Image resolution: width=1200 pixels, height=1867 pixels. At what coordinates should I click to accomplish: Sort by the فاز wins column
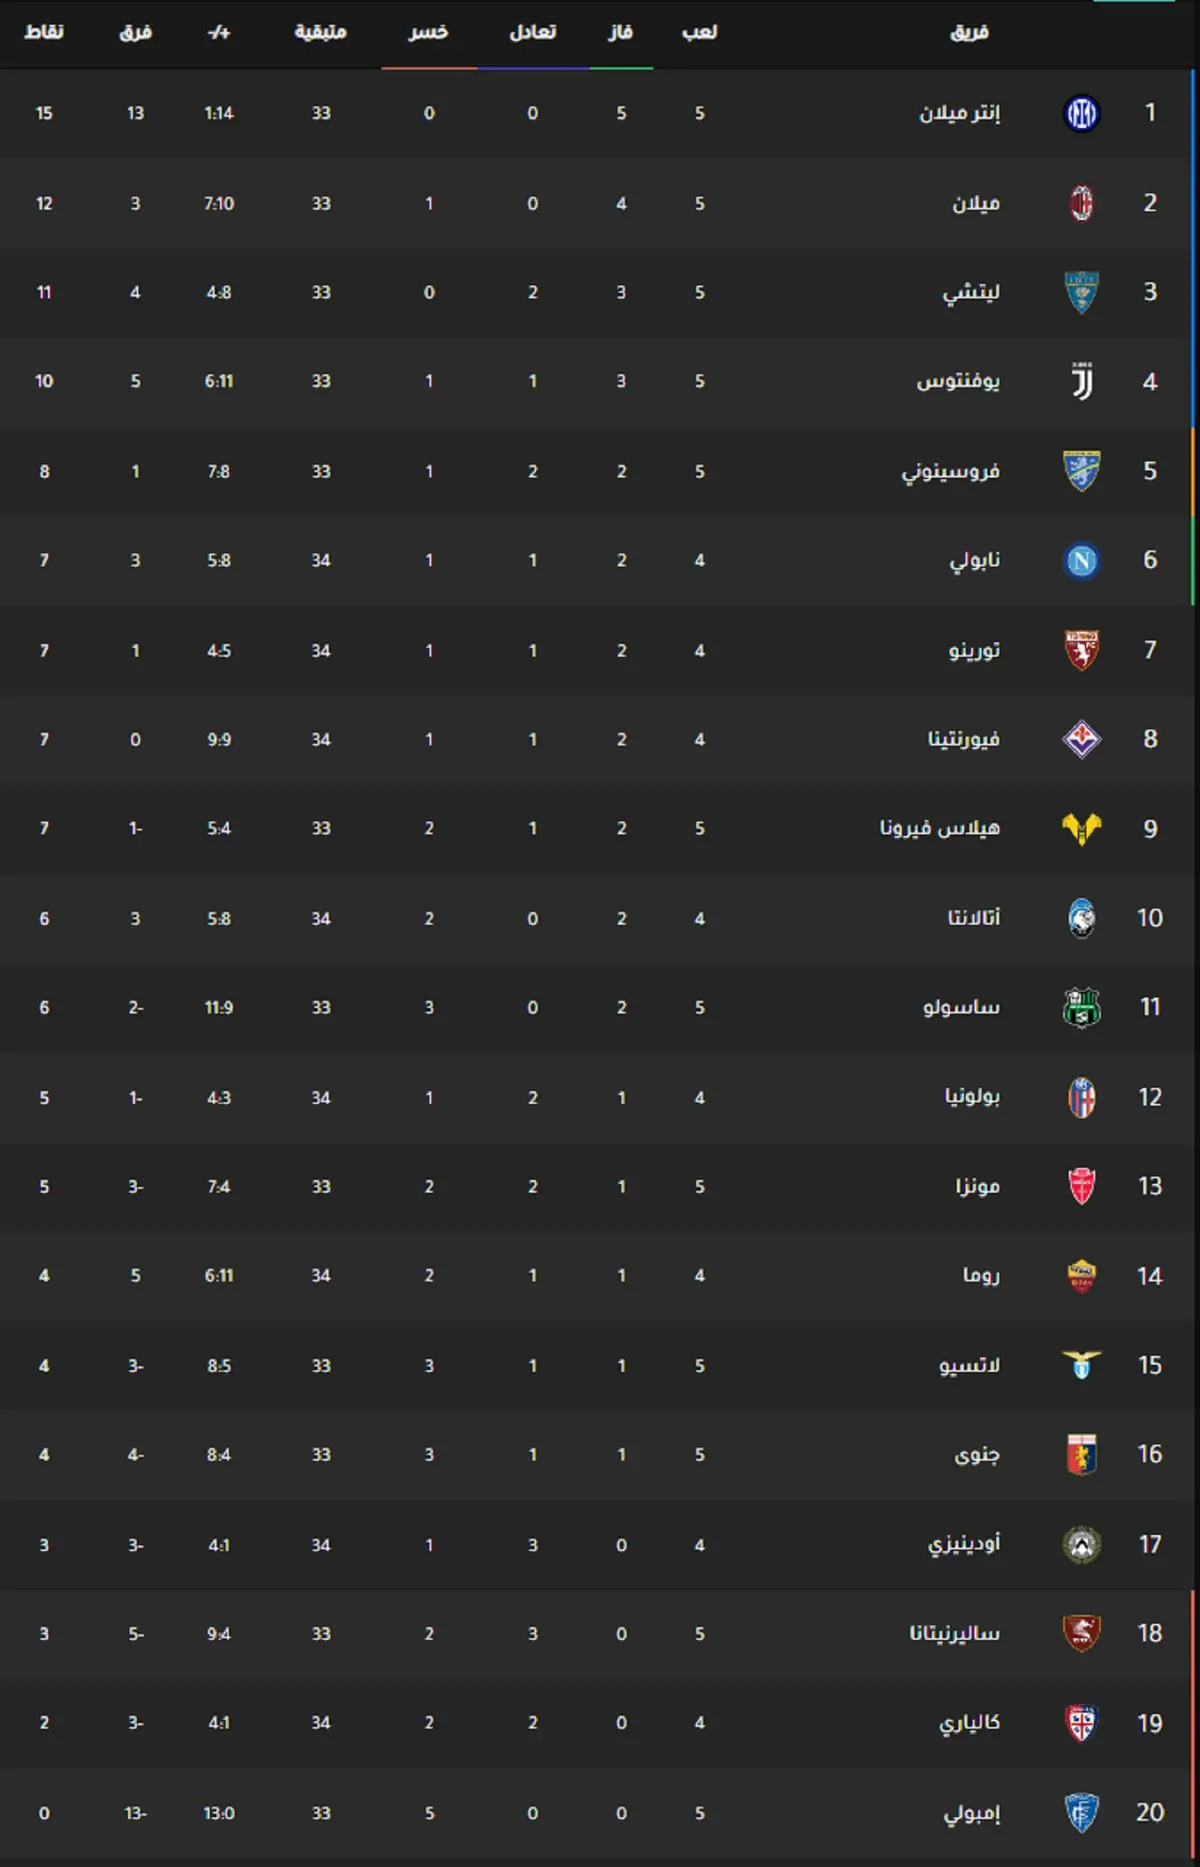[621, 32]
